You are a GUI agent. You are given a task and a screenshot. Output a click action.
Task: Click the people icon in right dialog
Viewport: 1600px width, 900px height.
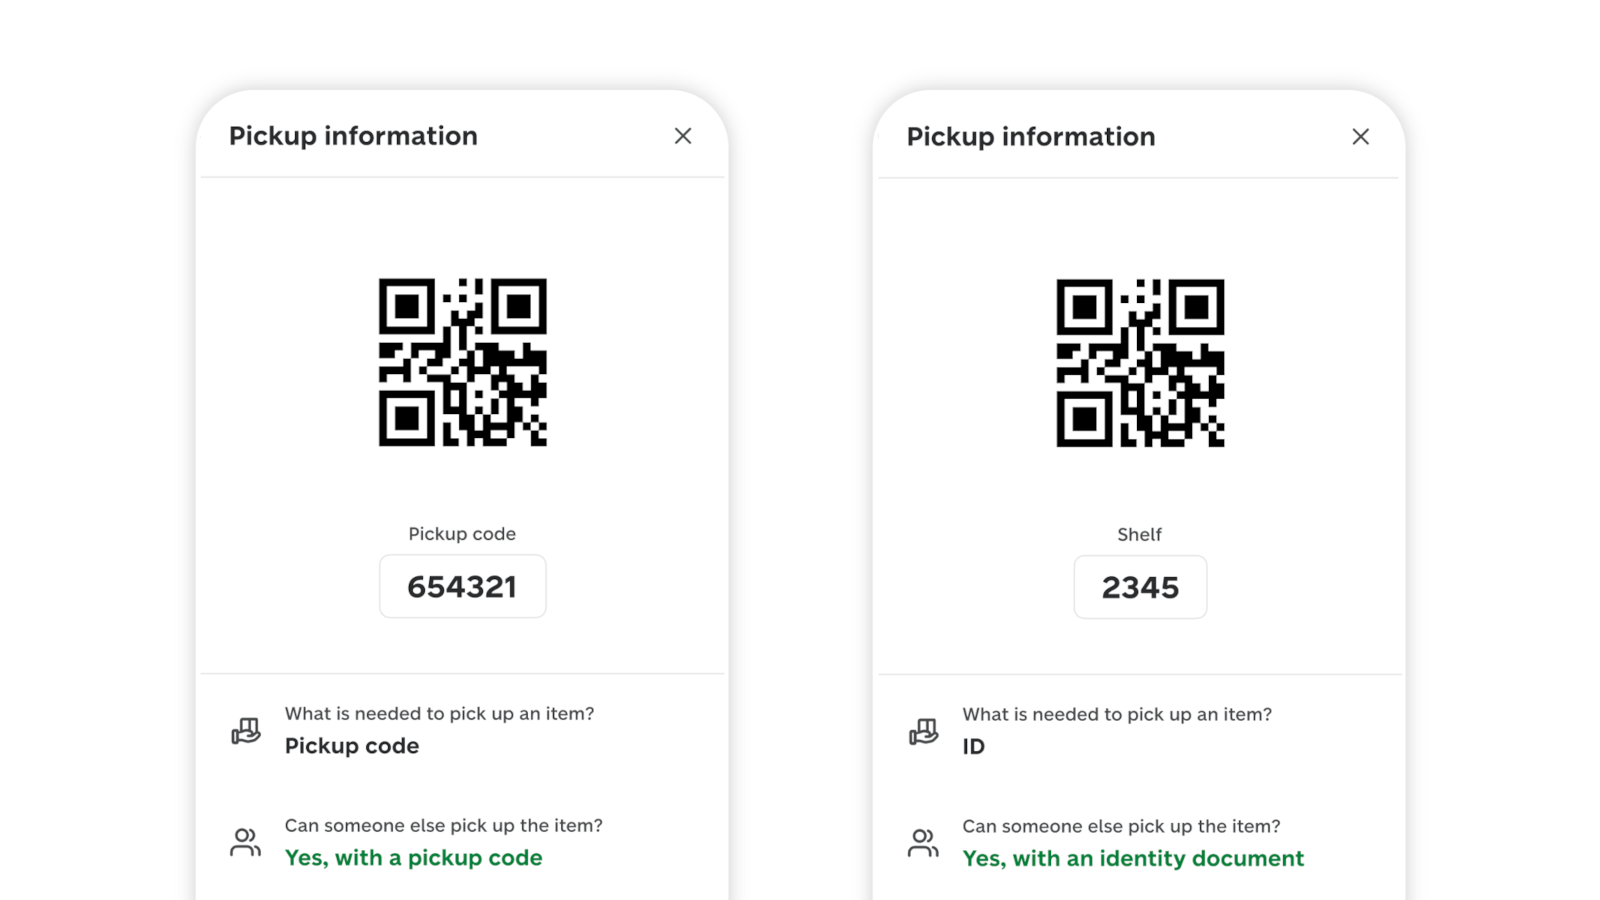[922, 842]
